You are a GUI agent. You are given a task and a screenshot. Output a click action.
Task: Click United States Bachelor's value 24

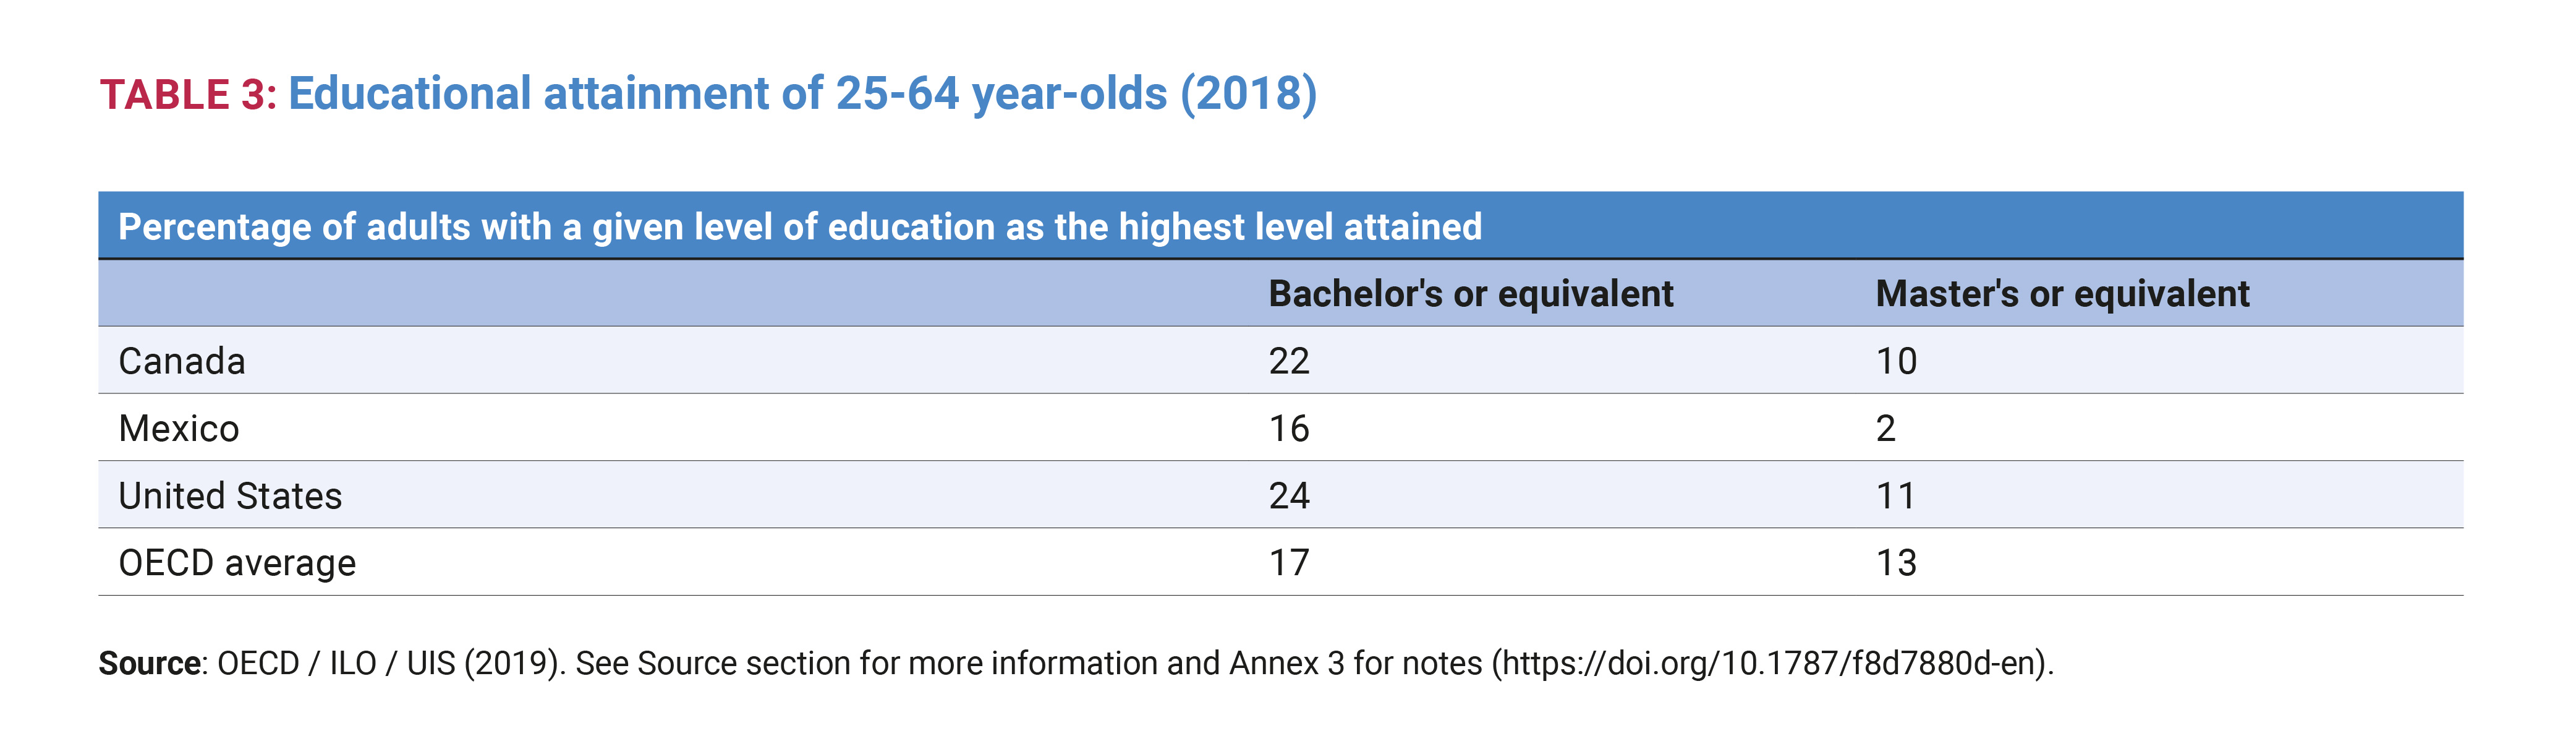pyautogui.click(x=1289, y=496)
